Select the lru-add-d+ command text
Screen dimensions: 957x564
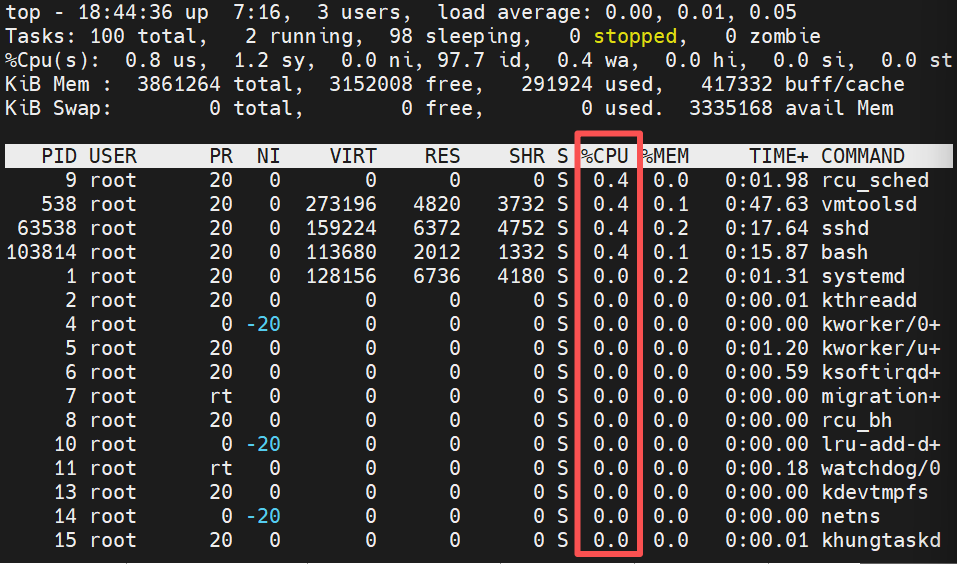pyautogui.click(x=881, y=444)
